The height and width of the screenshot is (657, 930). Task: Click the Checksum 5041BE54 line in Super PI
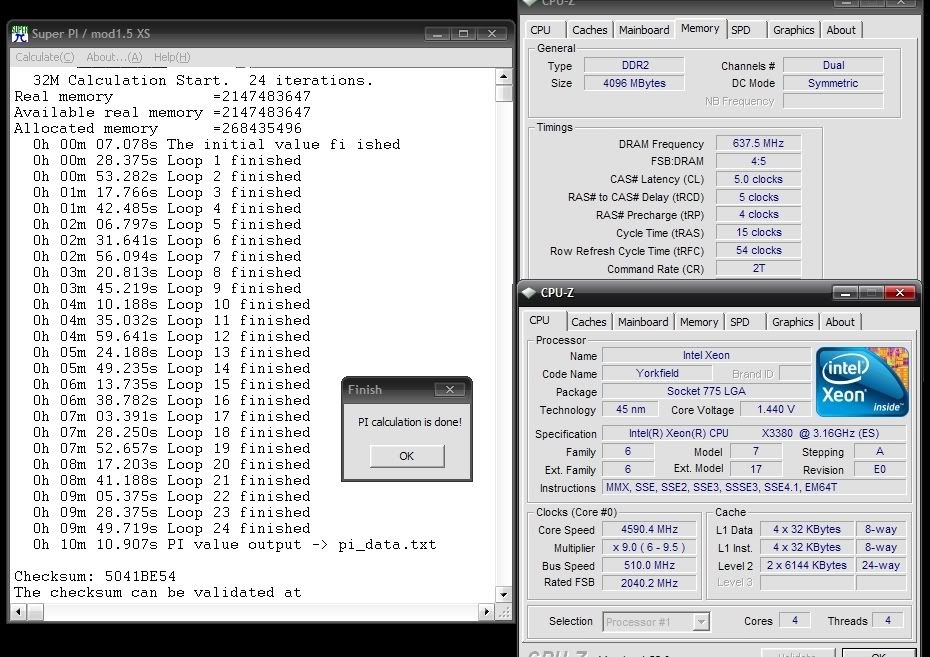(x=95, y=576)
